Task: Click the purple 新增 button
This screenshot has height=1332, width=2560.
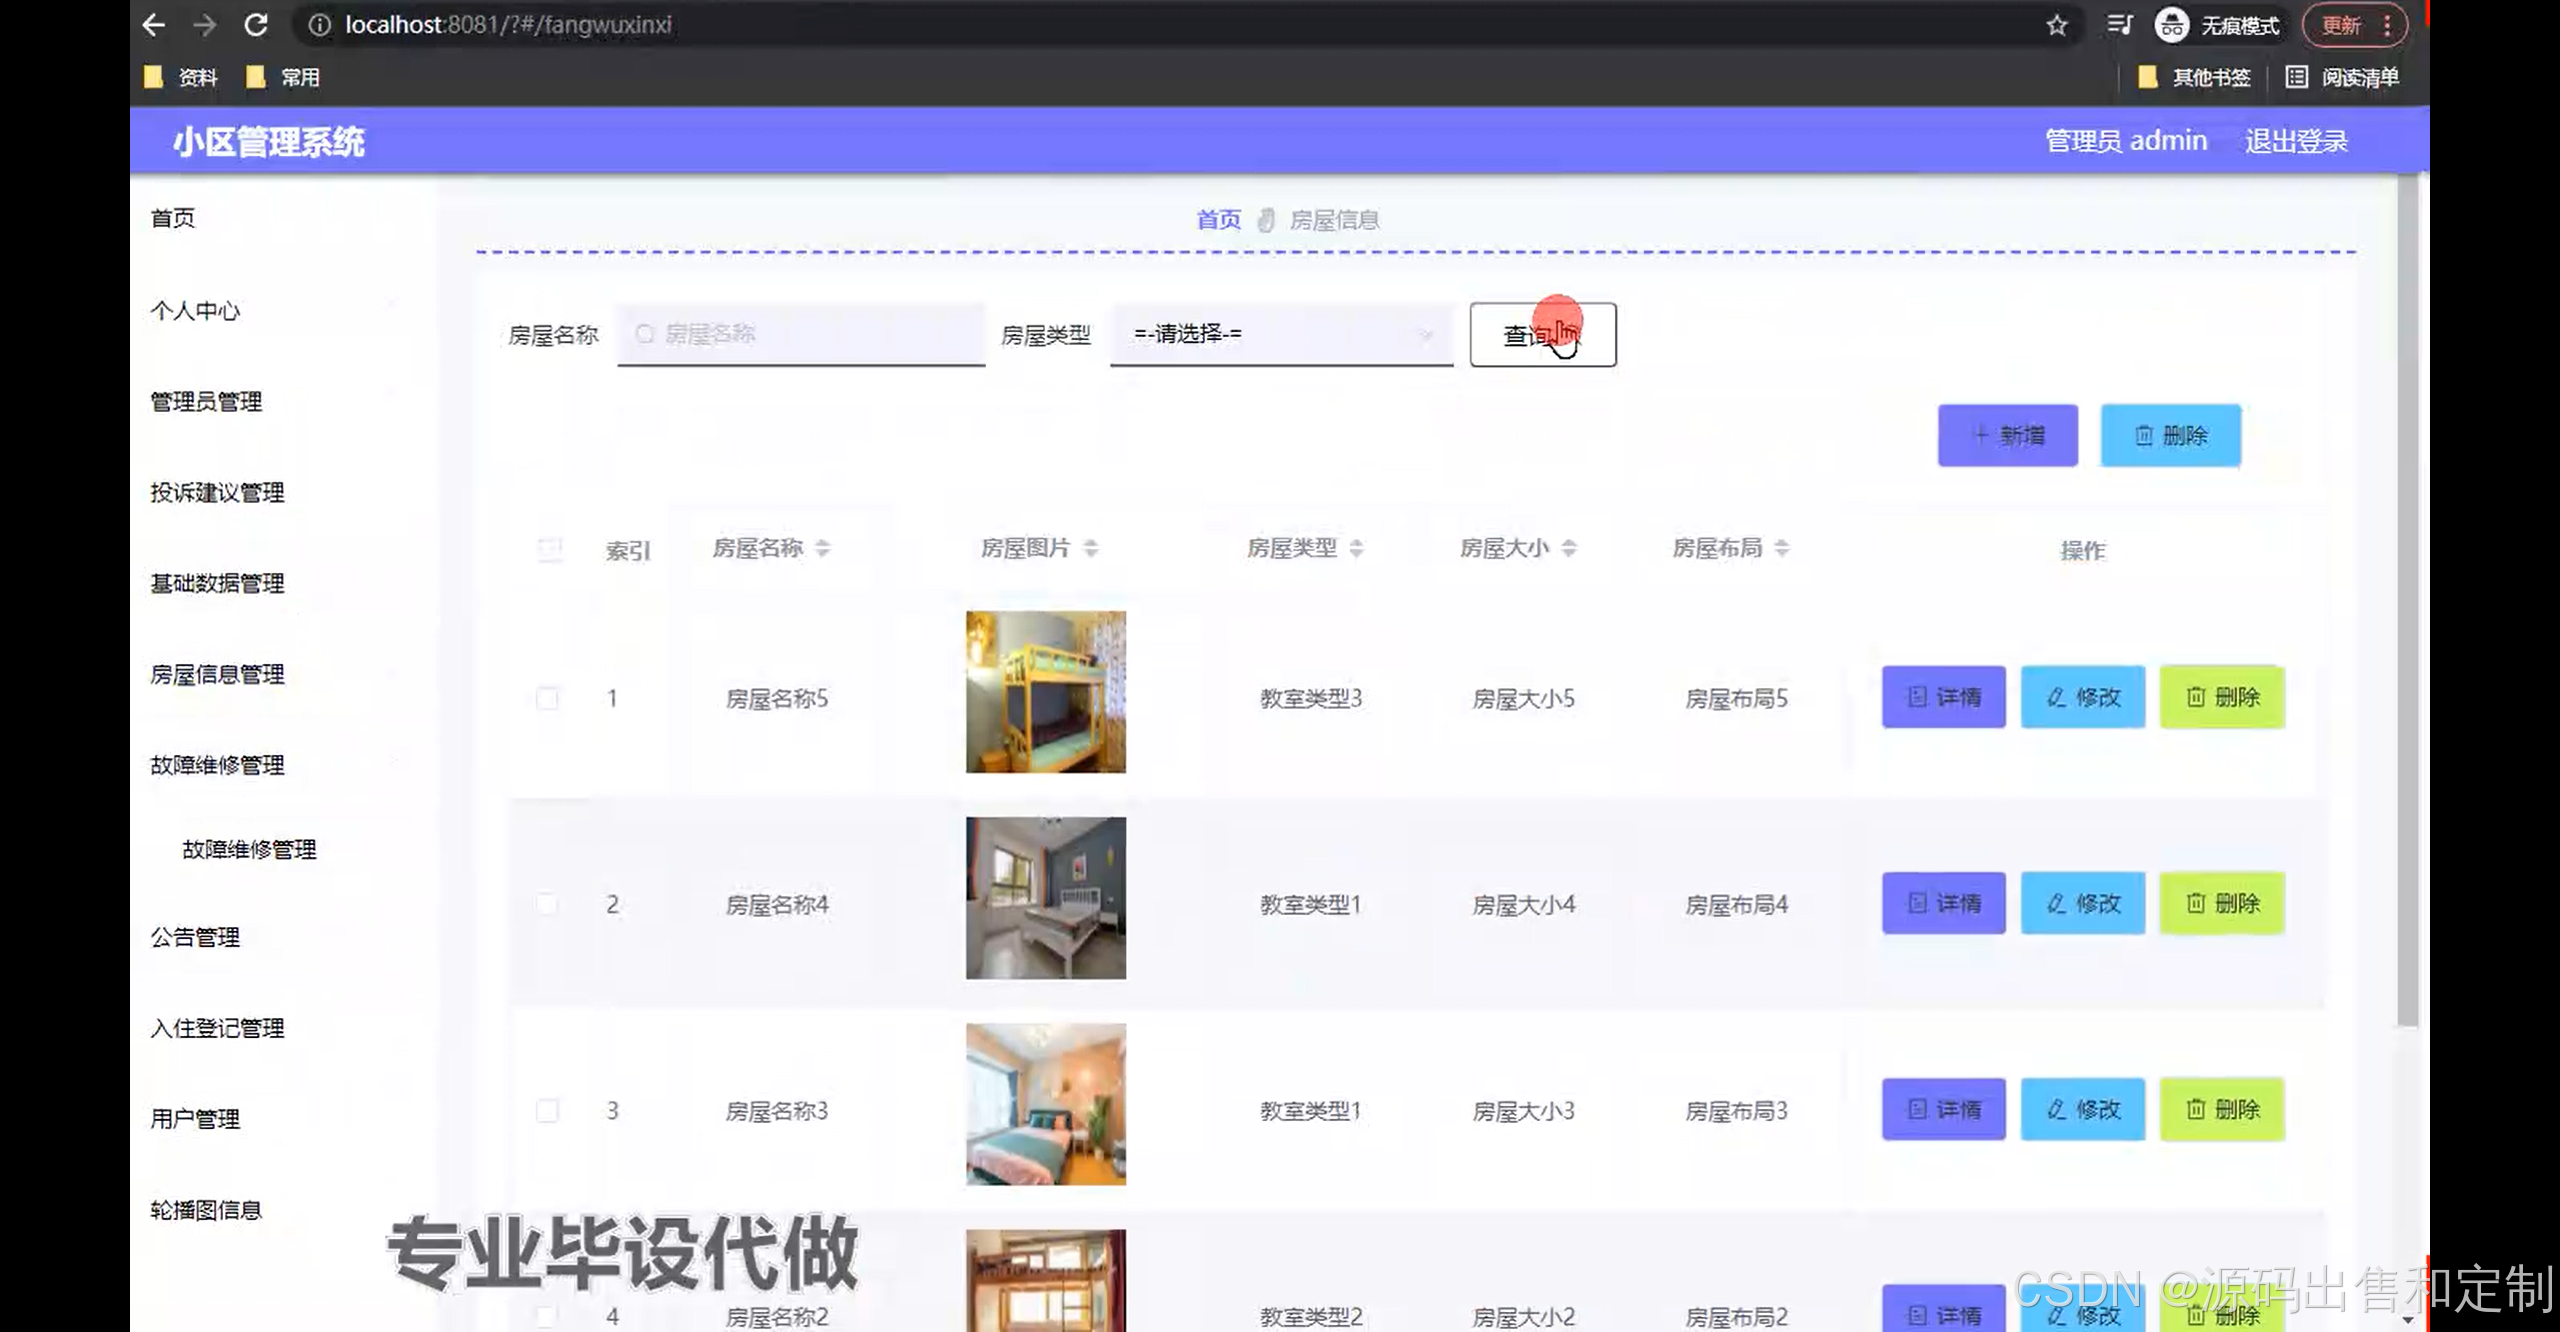Action: point(2007,435)
